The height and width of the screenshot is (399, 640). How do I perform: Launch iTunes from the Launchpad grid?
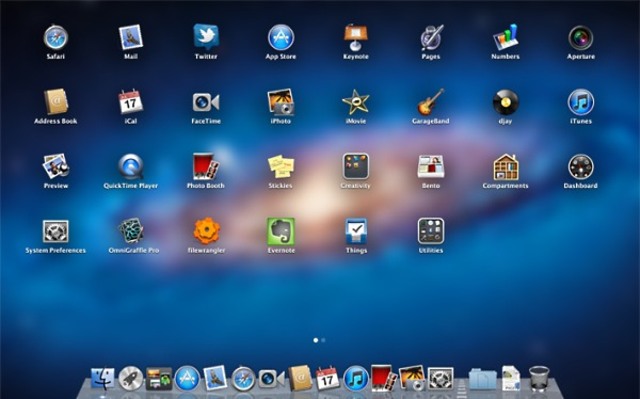point(581,102)
